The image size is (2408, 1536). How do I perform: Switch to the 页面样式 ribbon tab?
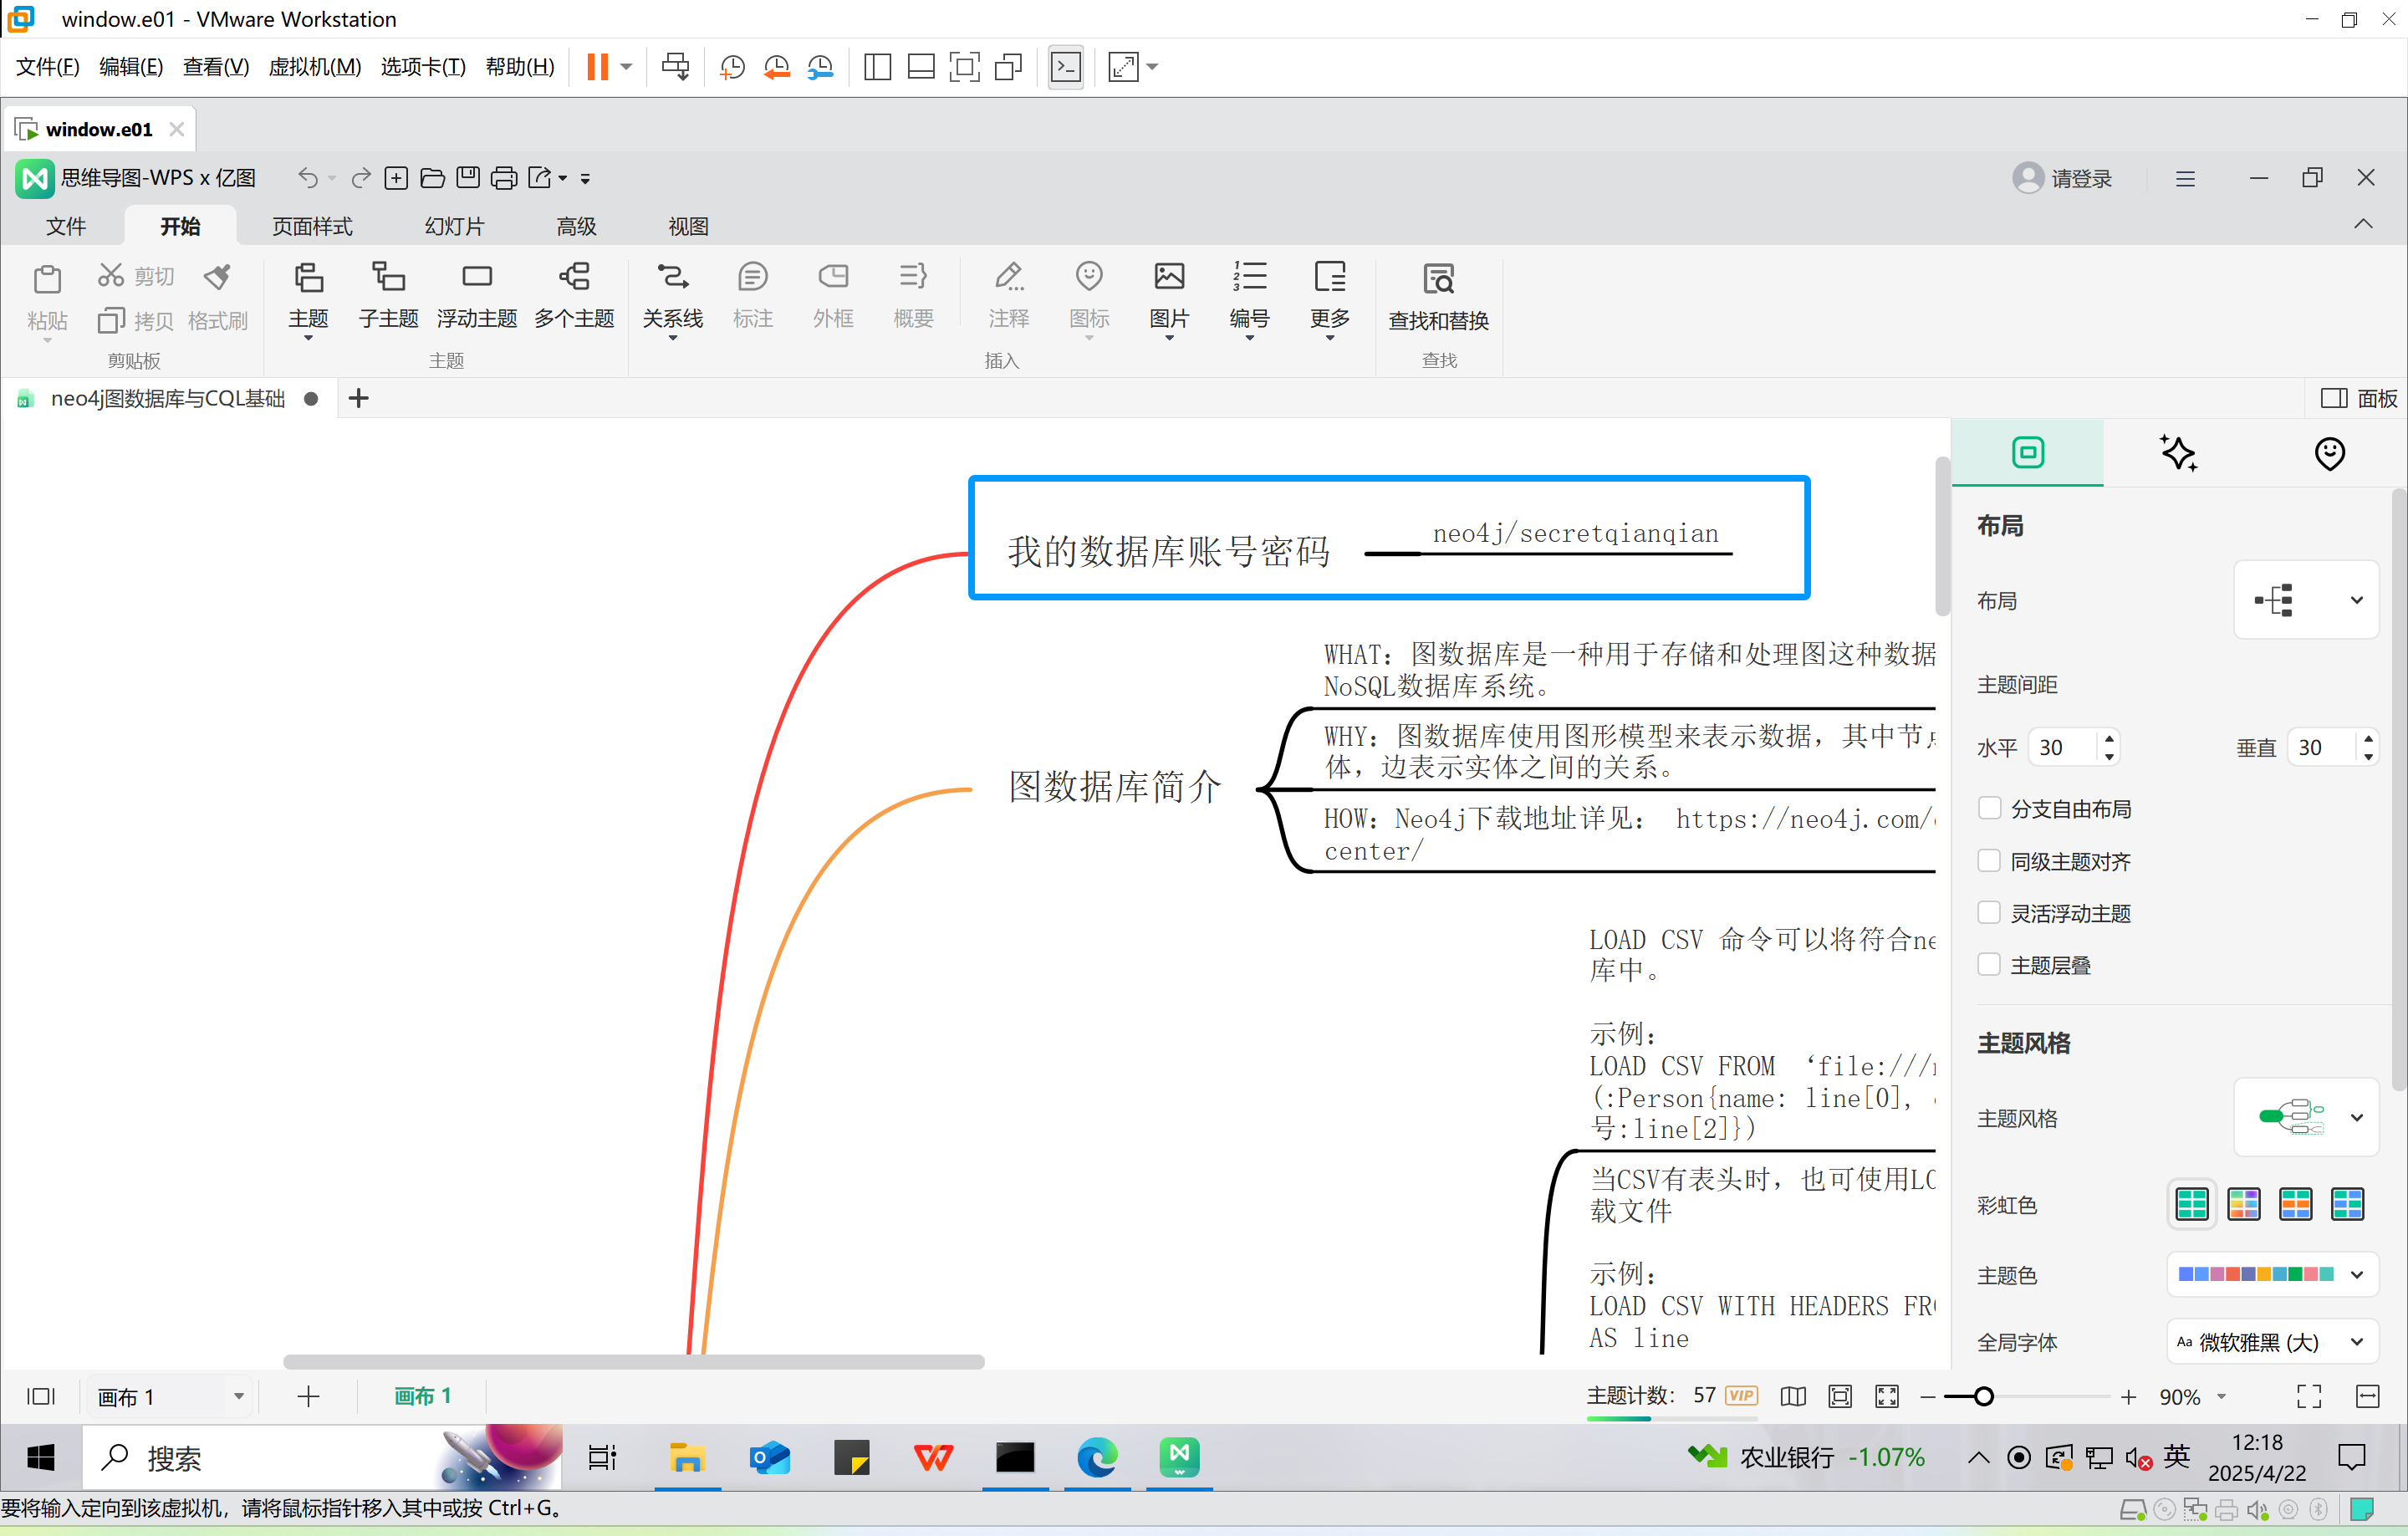(312, 227)
